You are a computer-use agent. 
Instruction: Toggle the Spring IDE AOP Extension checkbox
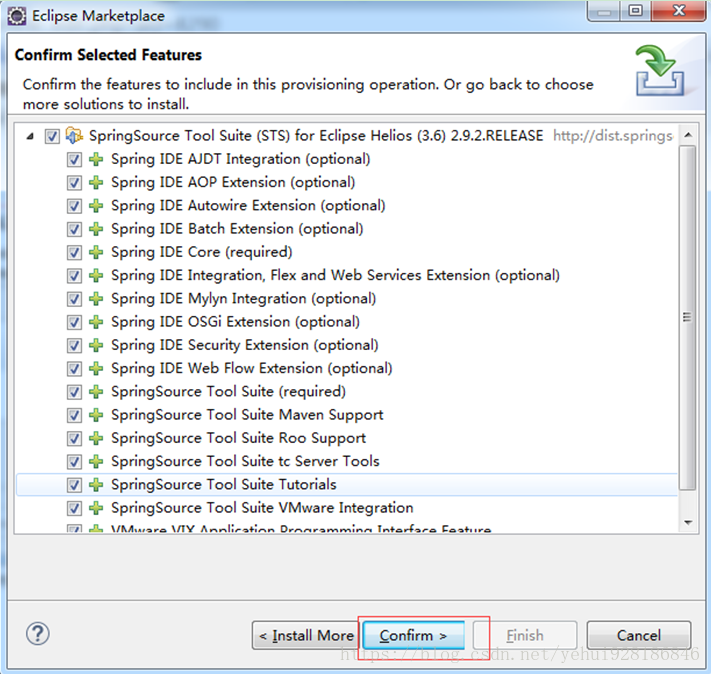(x=74, y=183)
